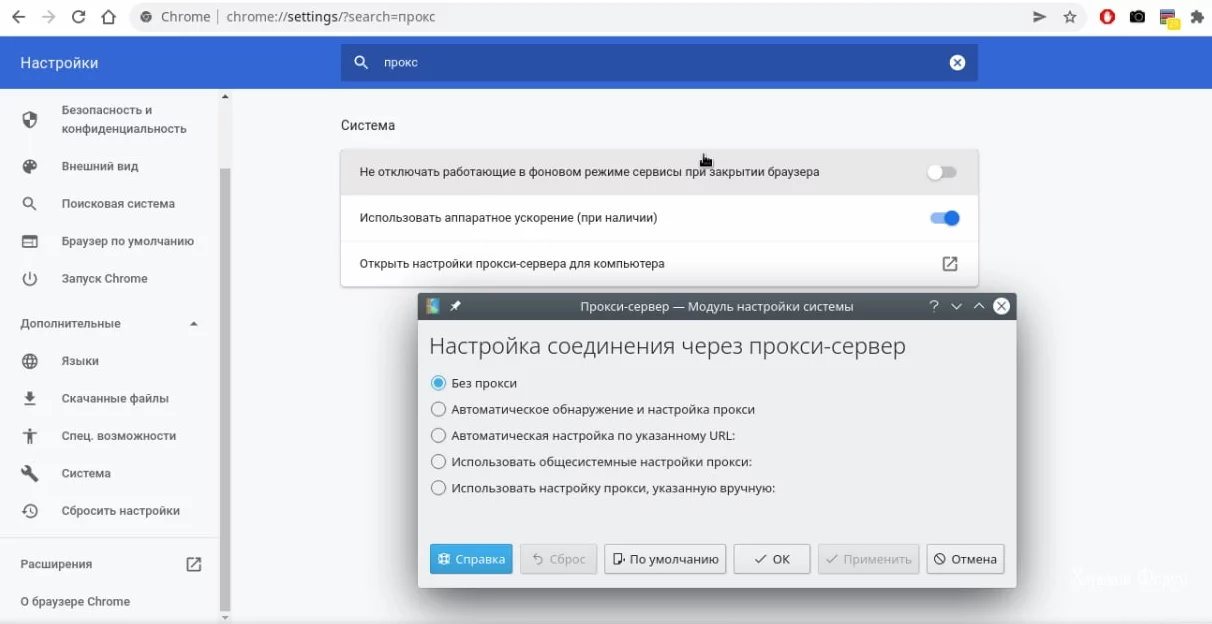Open Security and privacy shield section
This screenshot has height=624, width=1212.
[108, 119]
